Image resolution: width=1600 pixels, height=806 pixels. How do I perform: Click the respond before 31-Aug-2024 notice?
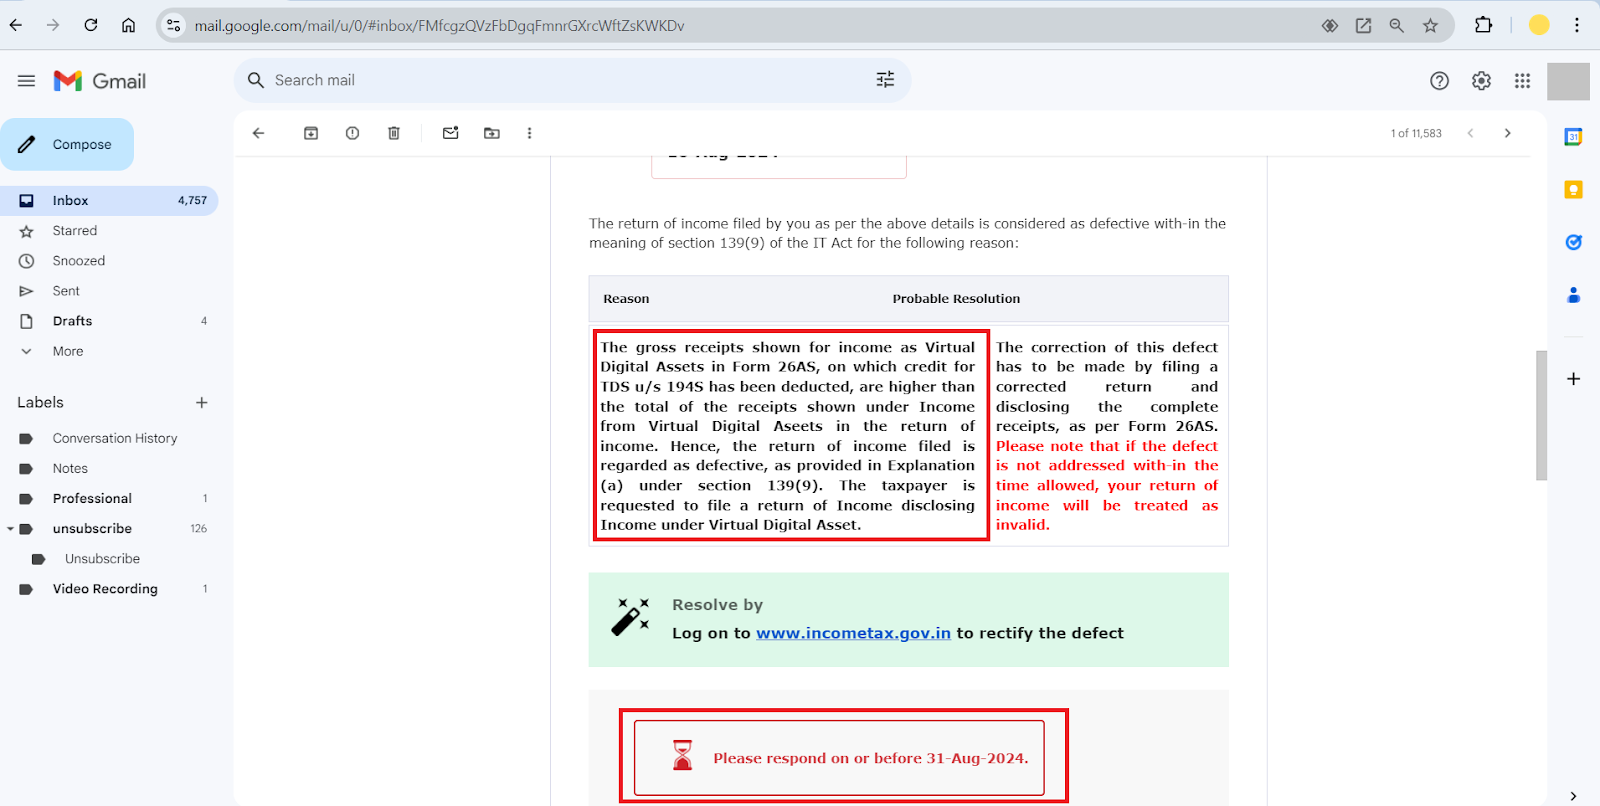[839, 758]
